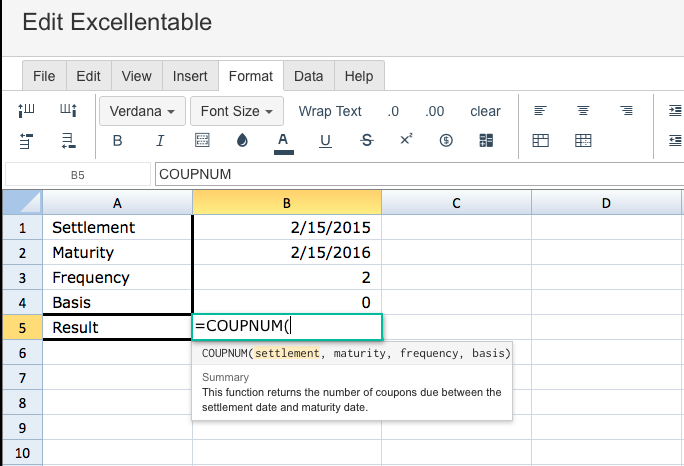
Task: Select the center align icon
Action: (x=583, y=111)
